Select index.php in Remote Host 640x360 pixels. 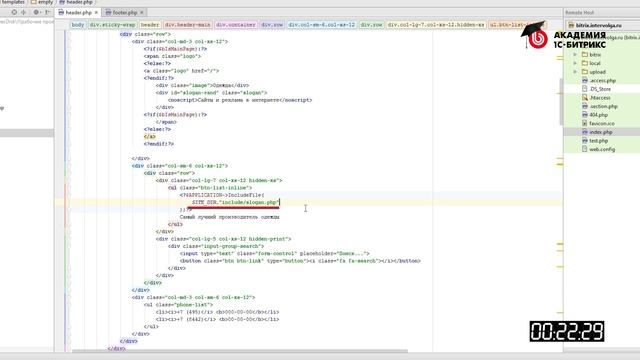[602, 132]
